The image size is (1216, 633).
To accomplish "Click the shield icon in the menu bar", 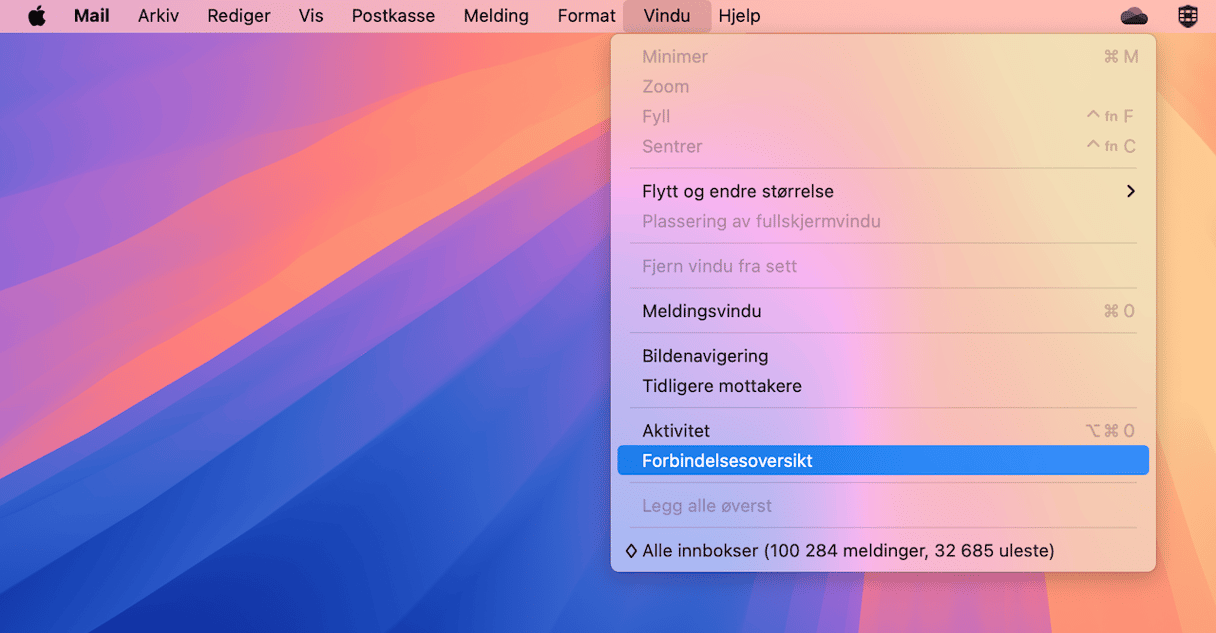I will pyautogui.click(x=1188, y=16).
